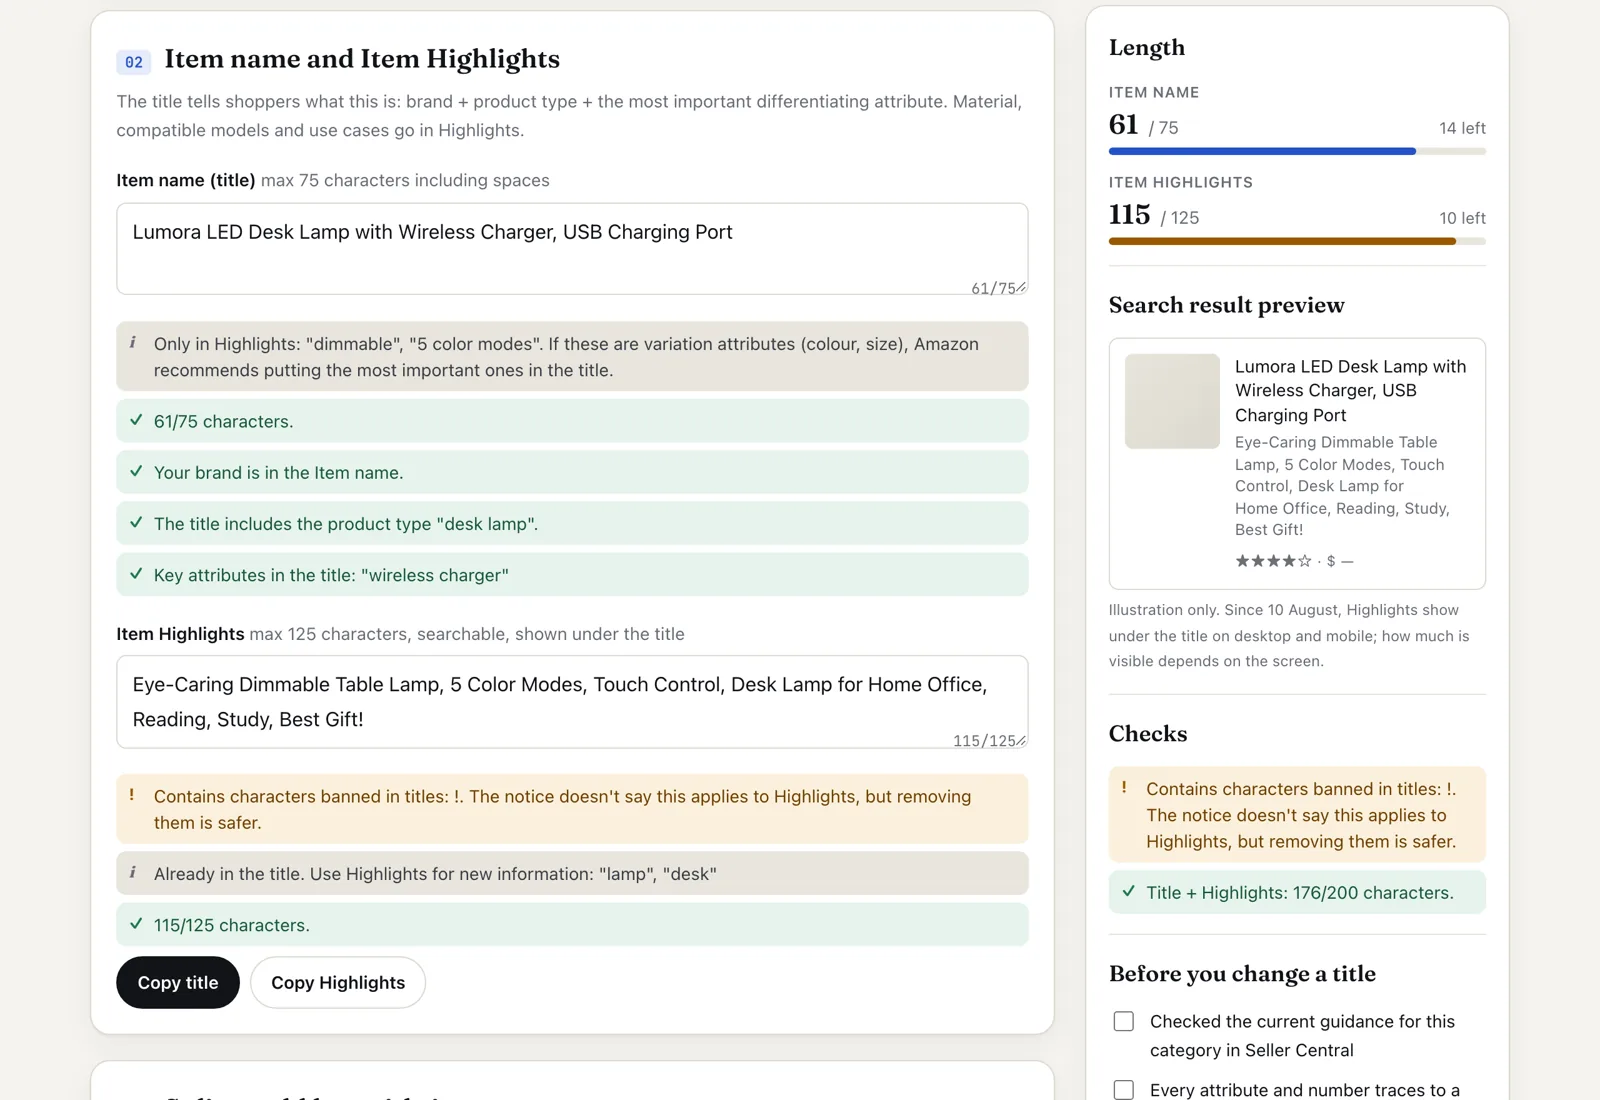Click the checkmark beside 'Your brand is in the Item name.'
The image size is (1600, 1100).
(x=136, y=471)
